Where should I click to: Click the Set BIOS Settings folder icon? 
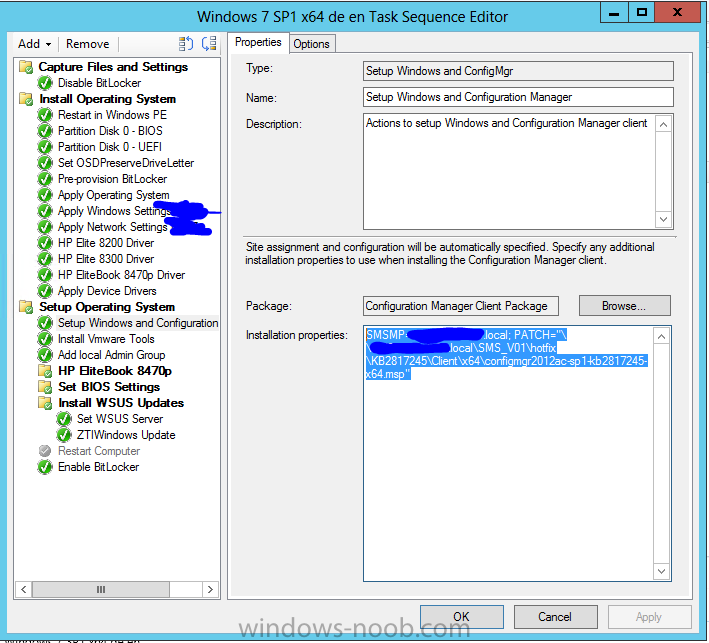pyautogui.click(x=45, y=387)
